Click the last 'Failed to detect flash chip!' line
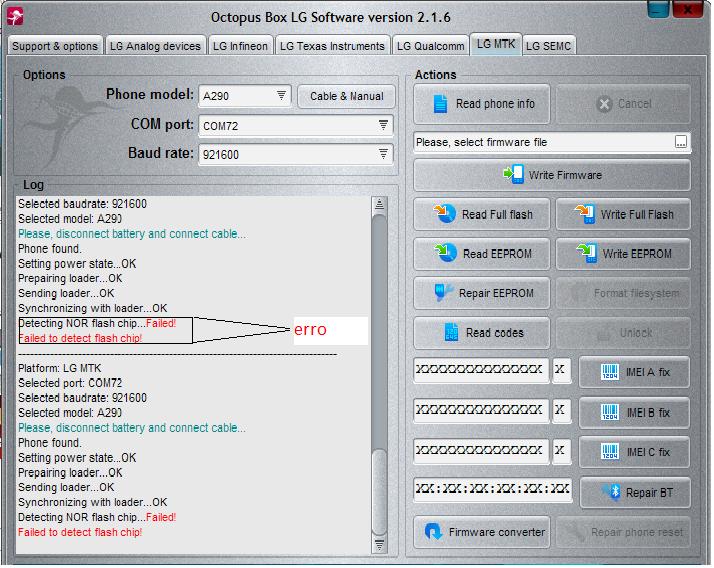Viewport: 714px width, 568px height. tap(80, 532)
